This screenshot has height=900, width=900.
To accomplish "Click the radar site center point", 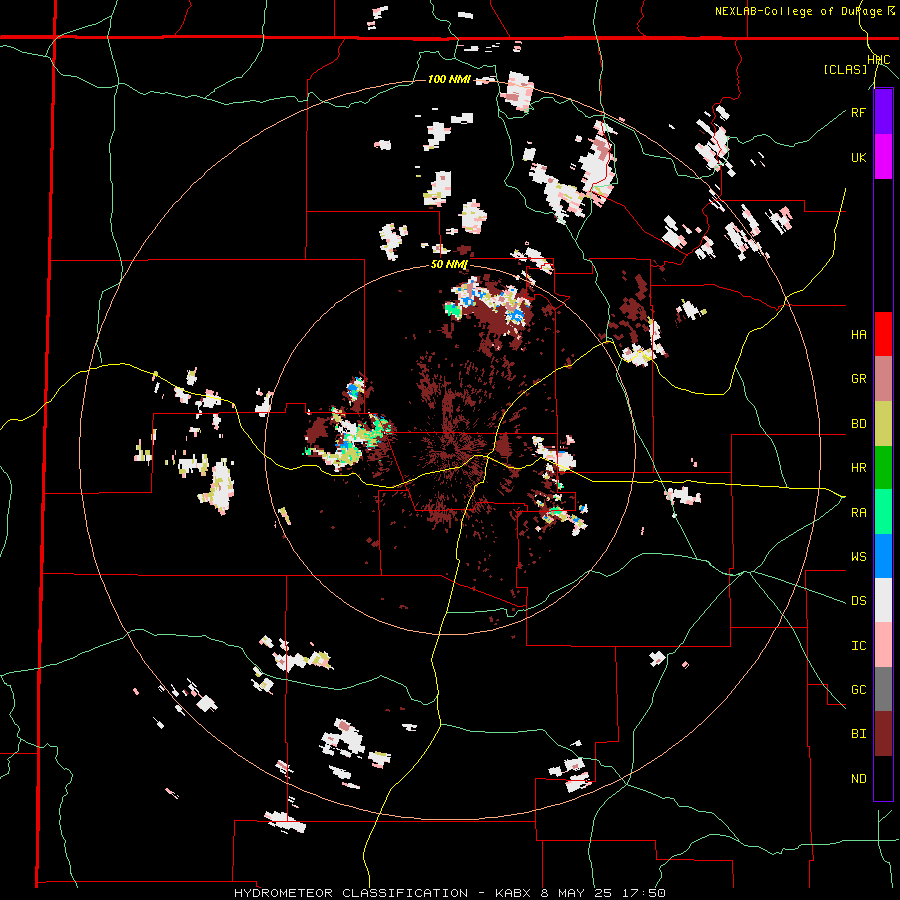I will [451, 448].
